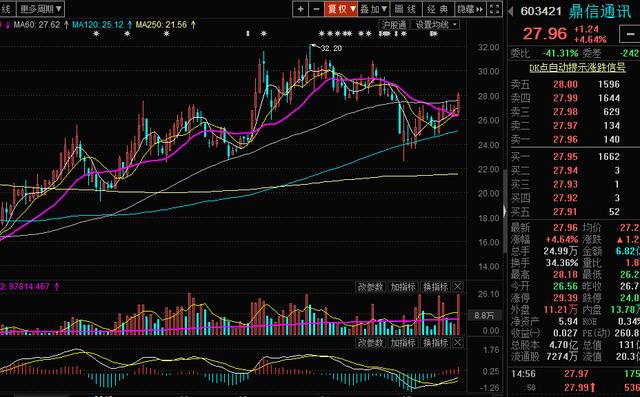640x397 pixels.
Task: Toggle fullscreen chart view icon
Action: click(x=495, y=9)
